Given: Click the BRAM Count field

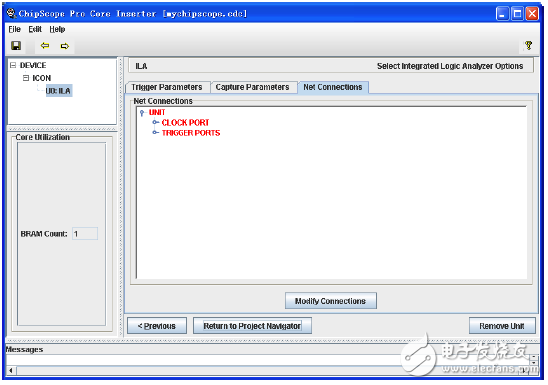Looking at the screenshot, I should click(85, 234).
